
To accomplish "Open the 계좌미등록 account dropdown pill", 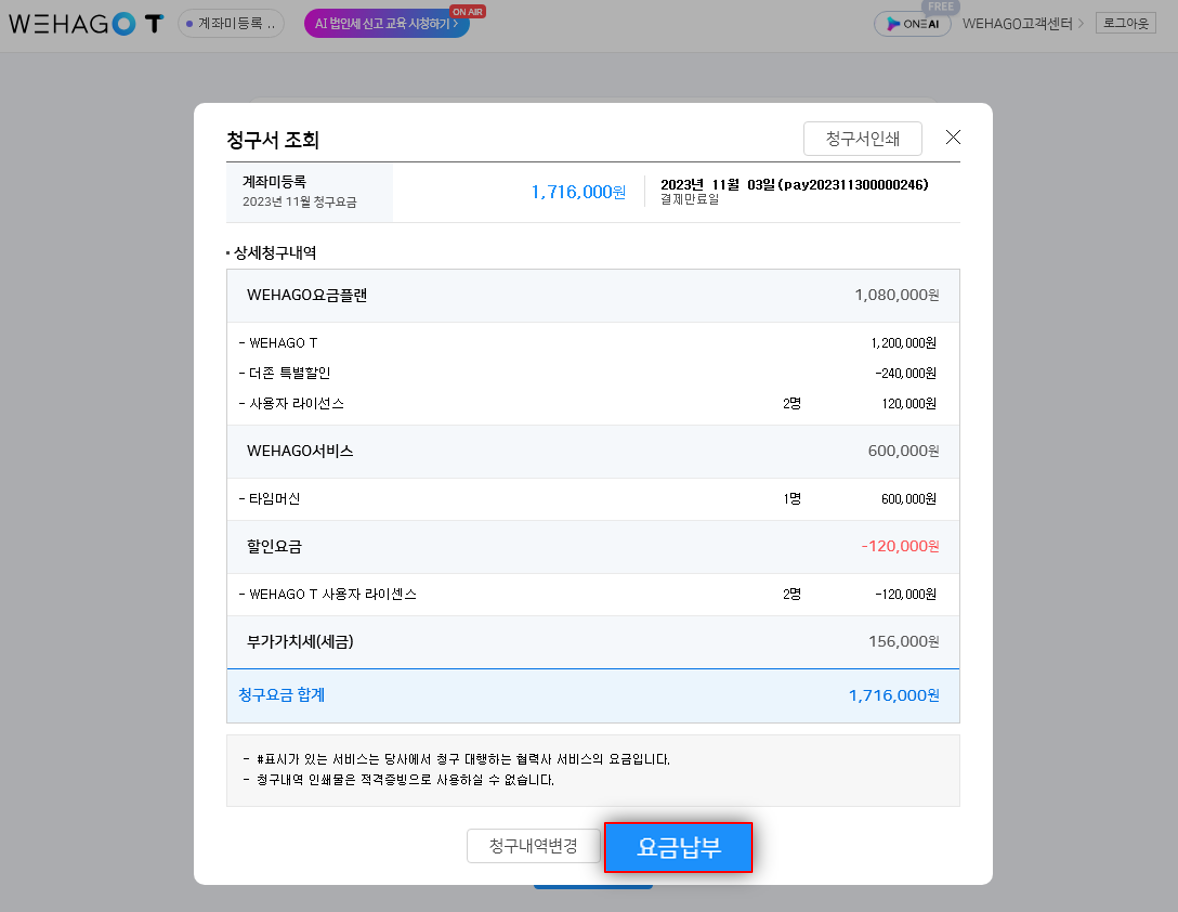I will pos(231,23).
